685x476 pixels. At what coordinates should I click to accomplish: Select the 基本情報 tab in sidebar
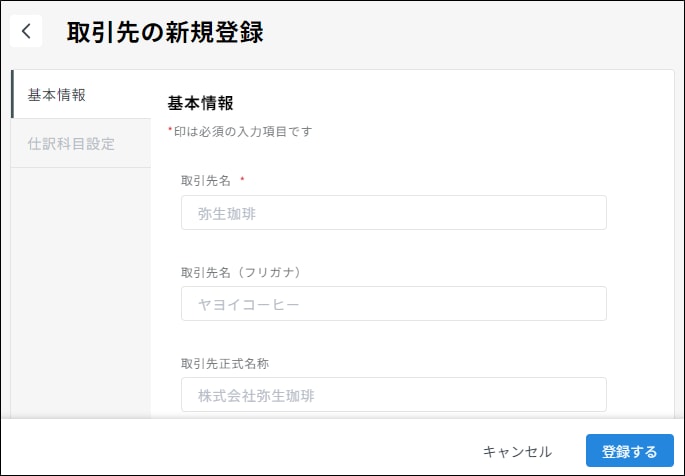click(81, 94)
